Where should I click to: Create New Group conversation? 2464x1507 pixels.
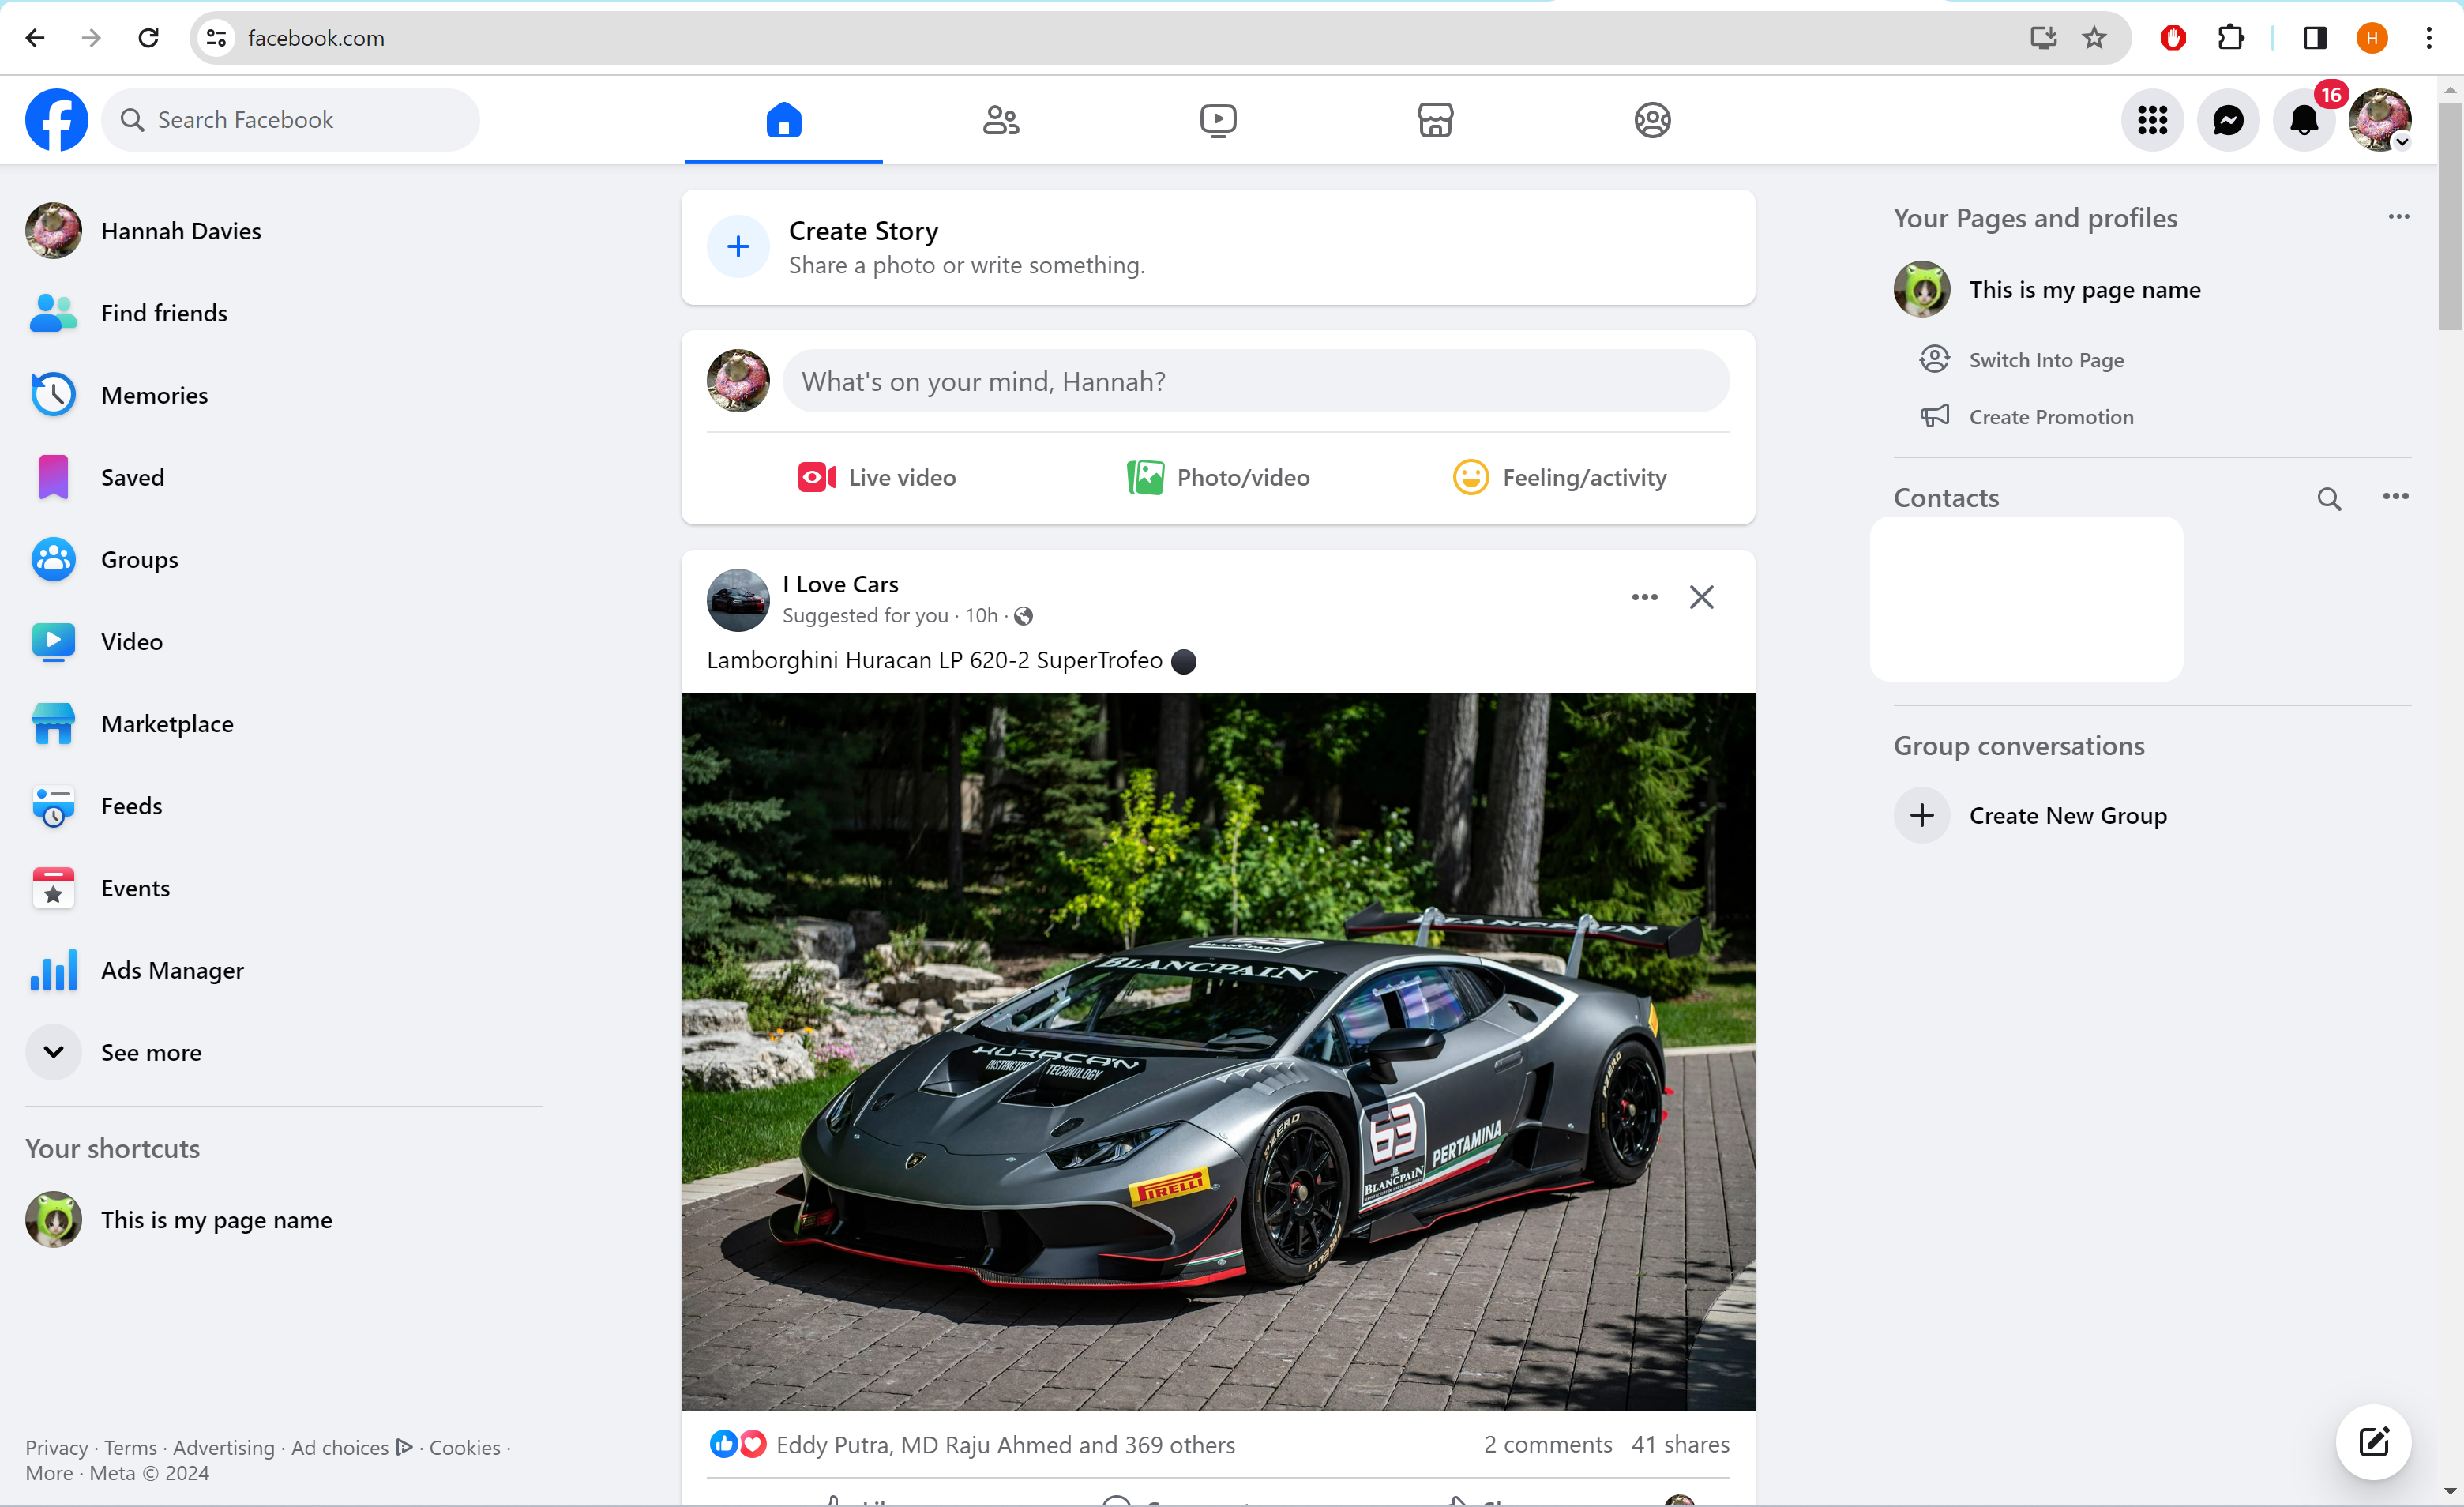coord(2152,815)
